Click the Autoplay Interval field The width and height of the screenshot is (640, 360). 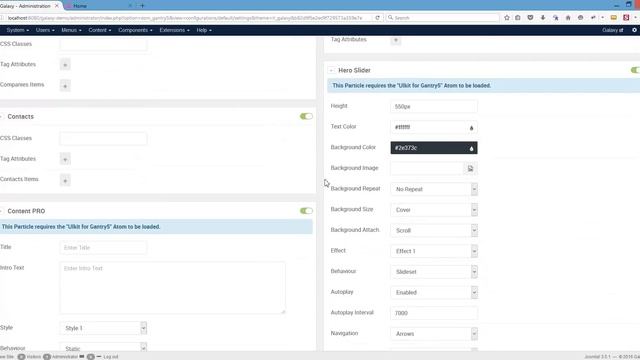(434, 313)
